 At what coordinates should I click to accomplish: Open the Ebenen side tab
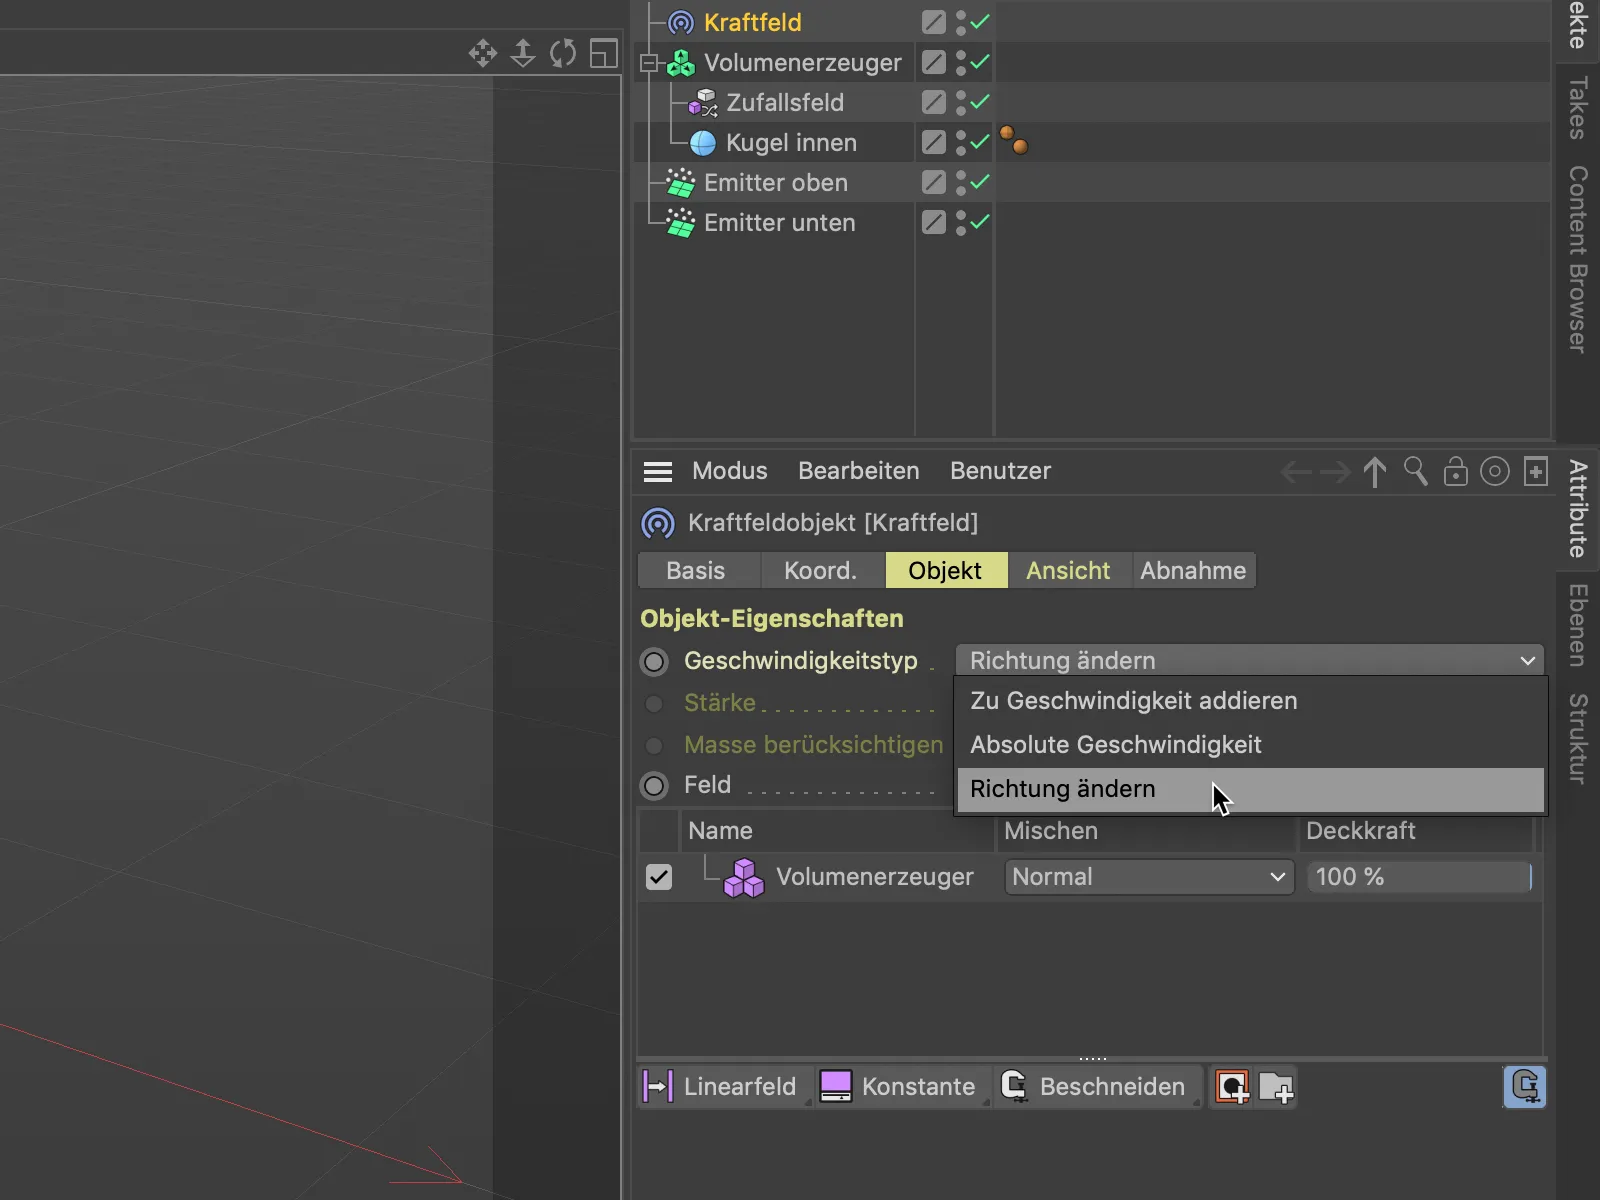click(1578, 625)
